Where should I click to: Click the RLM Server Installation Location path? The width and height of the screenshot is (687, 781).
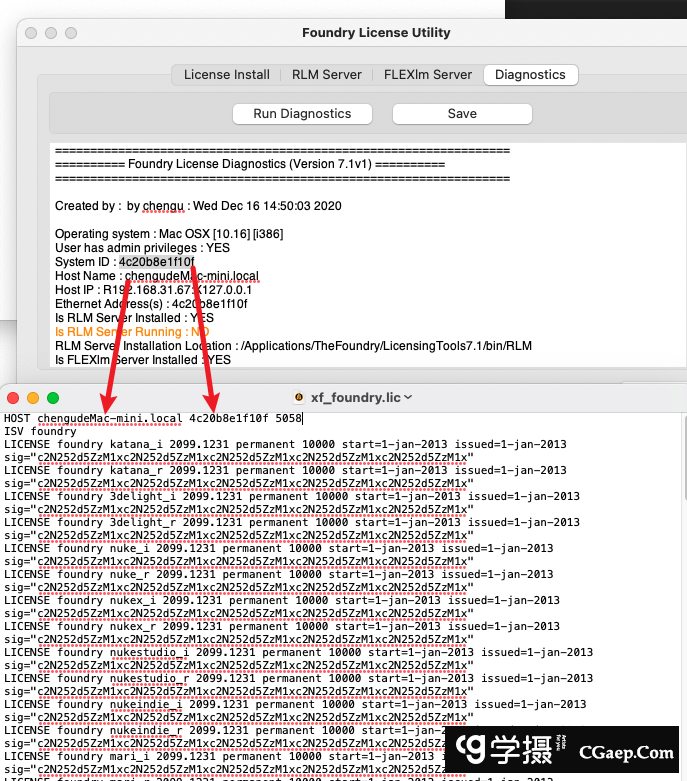(x=385, y=346)
